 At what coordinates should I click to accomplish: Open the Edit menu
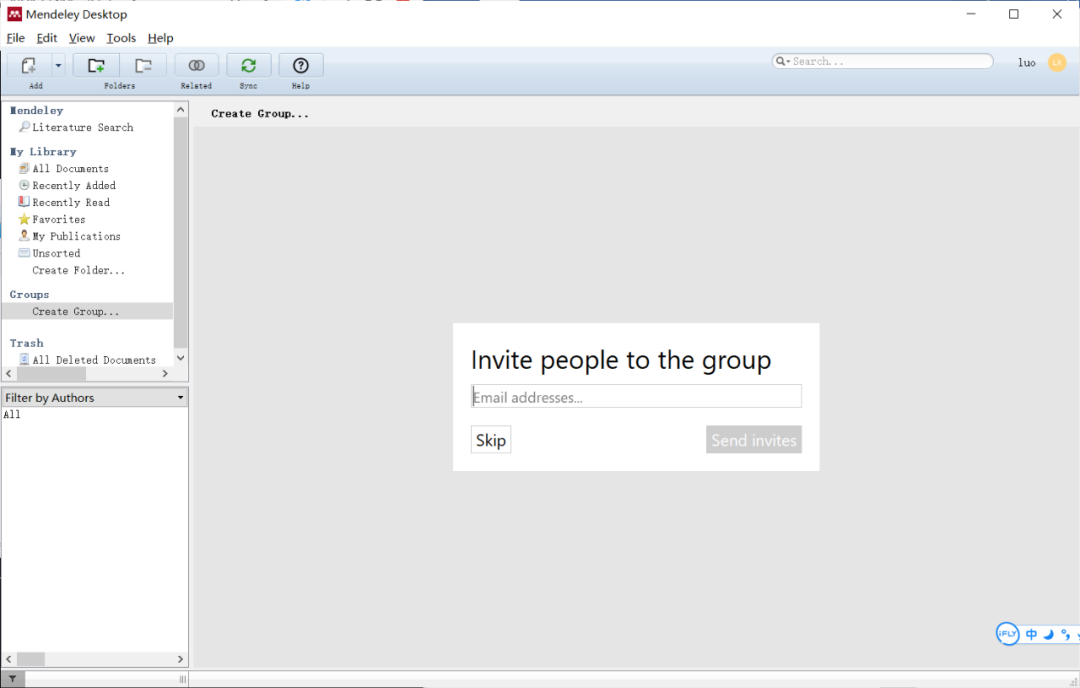coord(47,38)
